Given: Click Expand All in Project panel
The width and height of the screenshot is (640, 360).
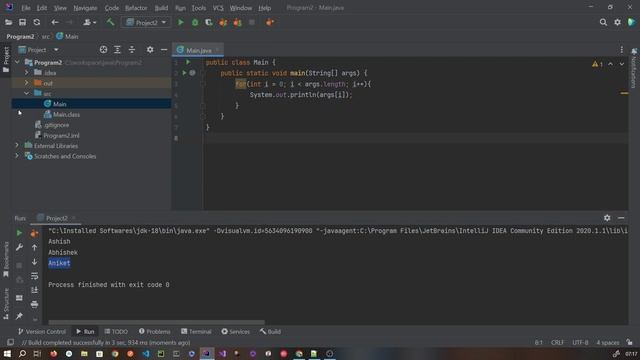Looking at the screenshot, I should [118, 49].
